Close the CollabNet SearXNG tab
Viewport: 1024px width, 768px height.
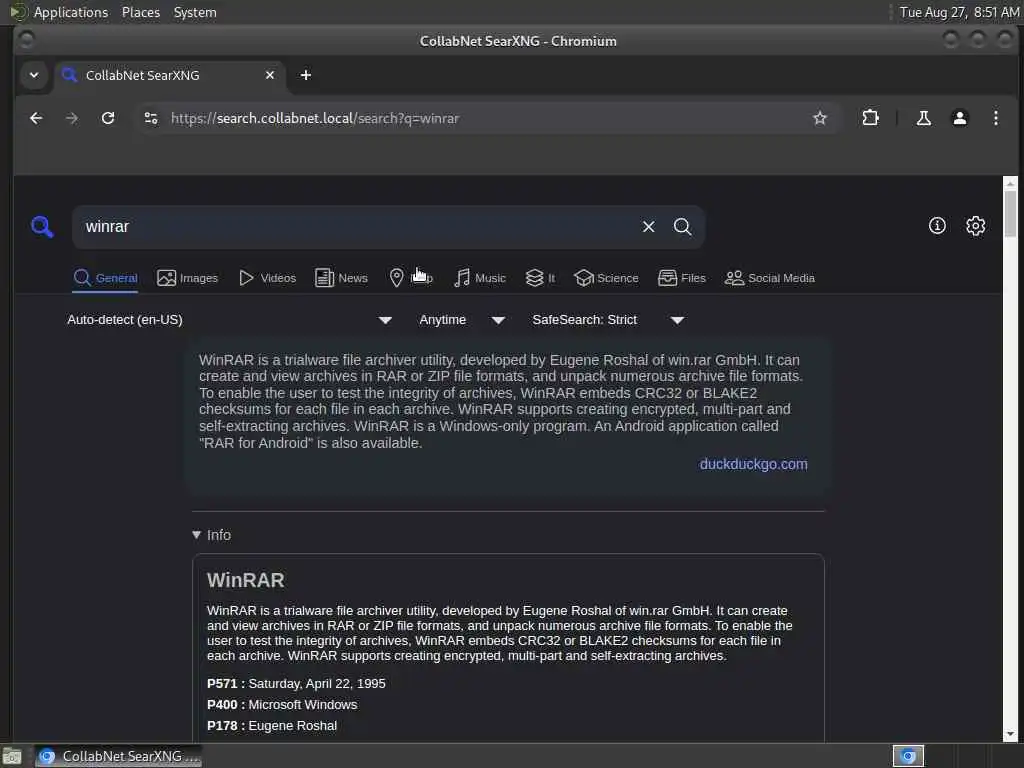coord(270,75)
